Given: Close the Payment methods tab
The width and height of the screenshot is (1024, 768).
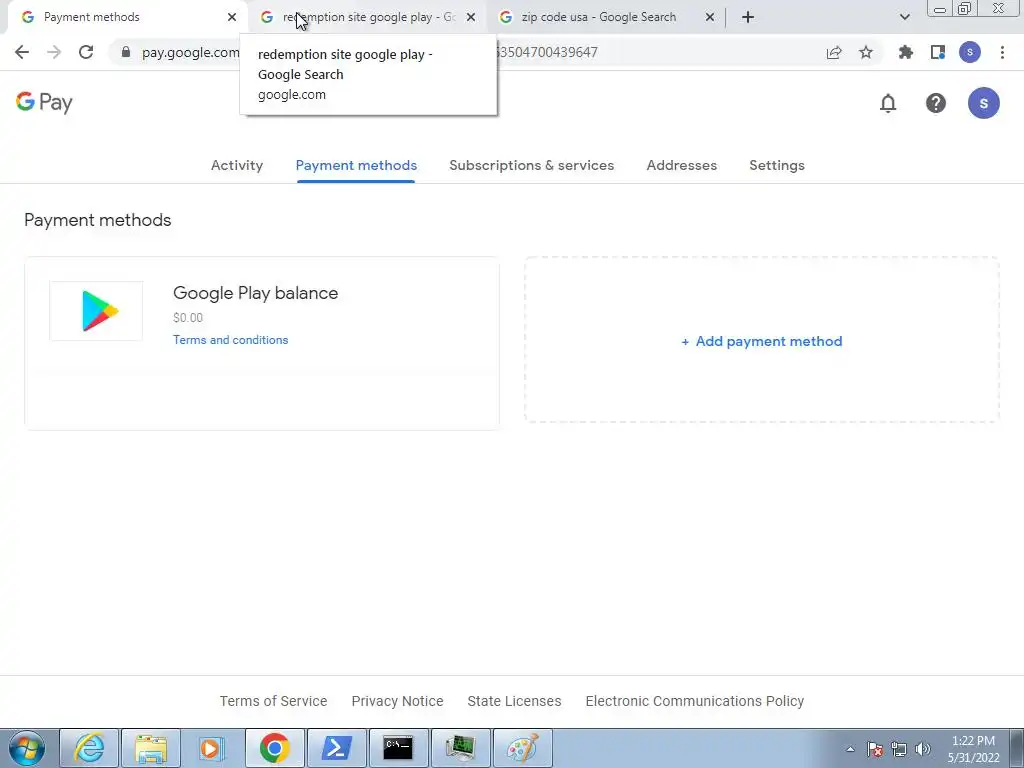Looking at the screenshot, I should pos(232,17).
